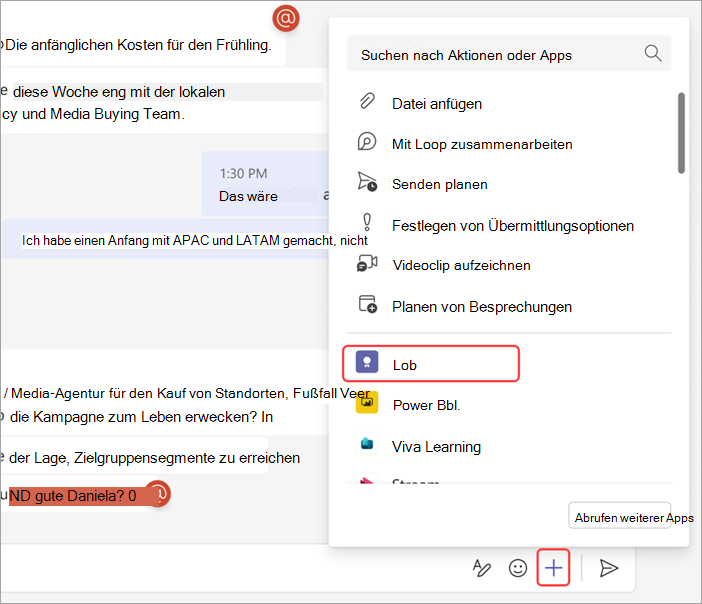The height and width of the screenshot is (604, 702).
Task: Focus the Suchen nach Aktionen oder Apps field
Action: click(x=509, y=53)
